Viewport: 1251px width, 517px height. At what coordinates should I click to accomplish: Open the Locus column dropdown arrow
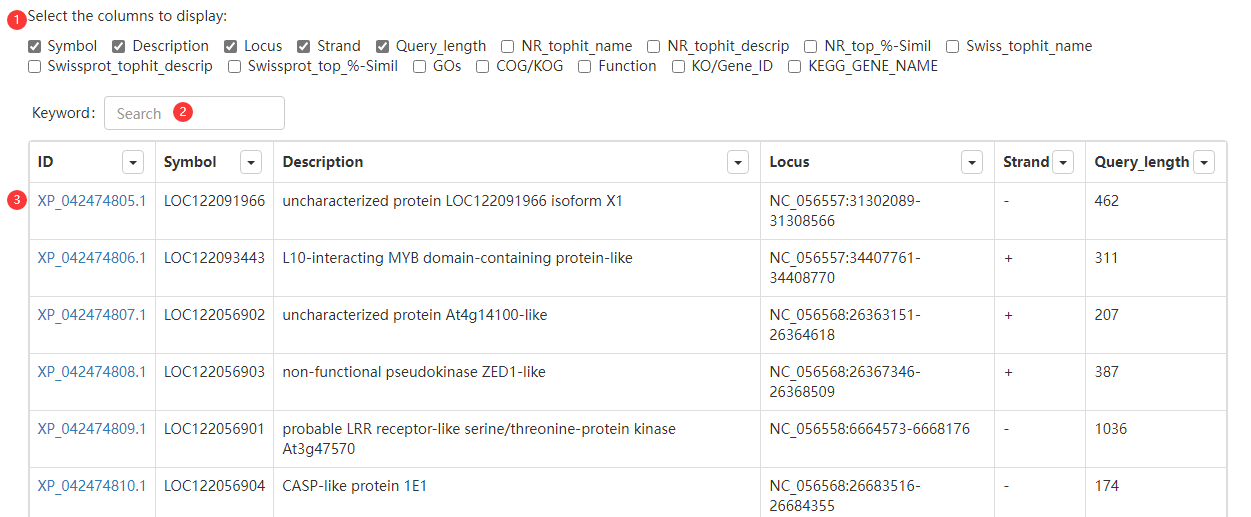click(x=971, y=162)
